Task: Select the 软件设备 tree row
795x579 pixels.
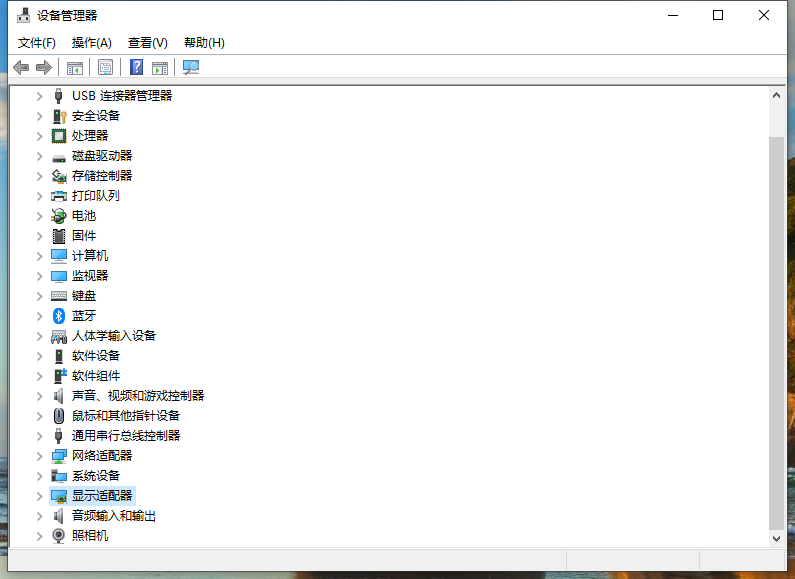Action: tap(96, 356)
